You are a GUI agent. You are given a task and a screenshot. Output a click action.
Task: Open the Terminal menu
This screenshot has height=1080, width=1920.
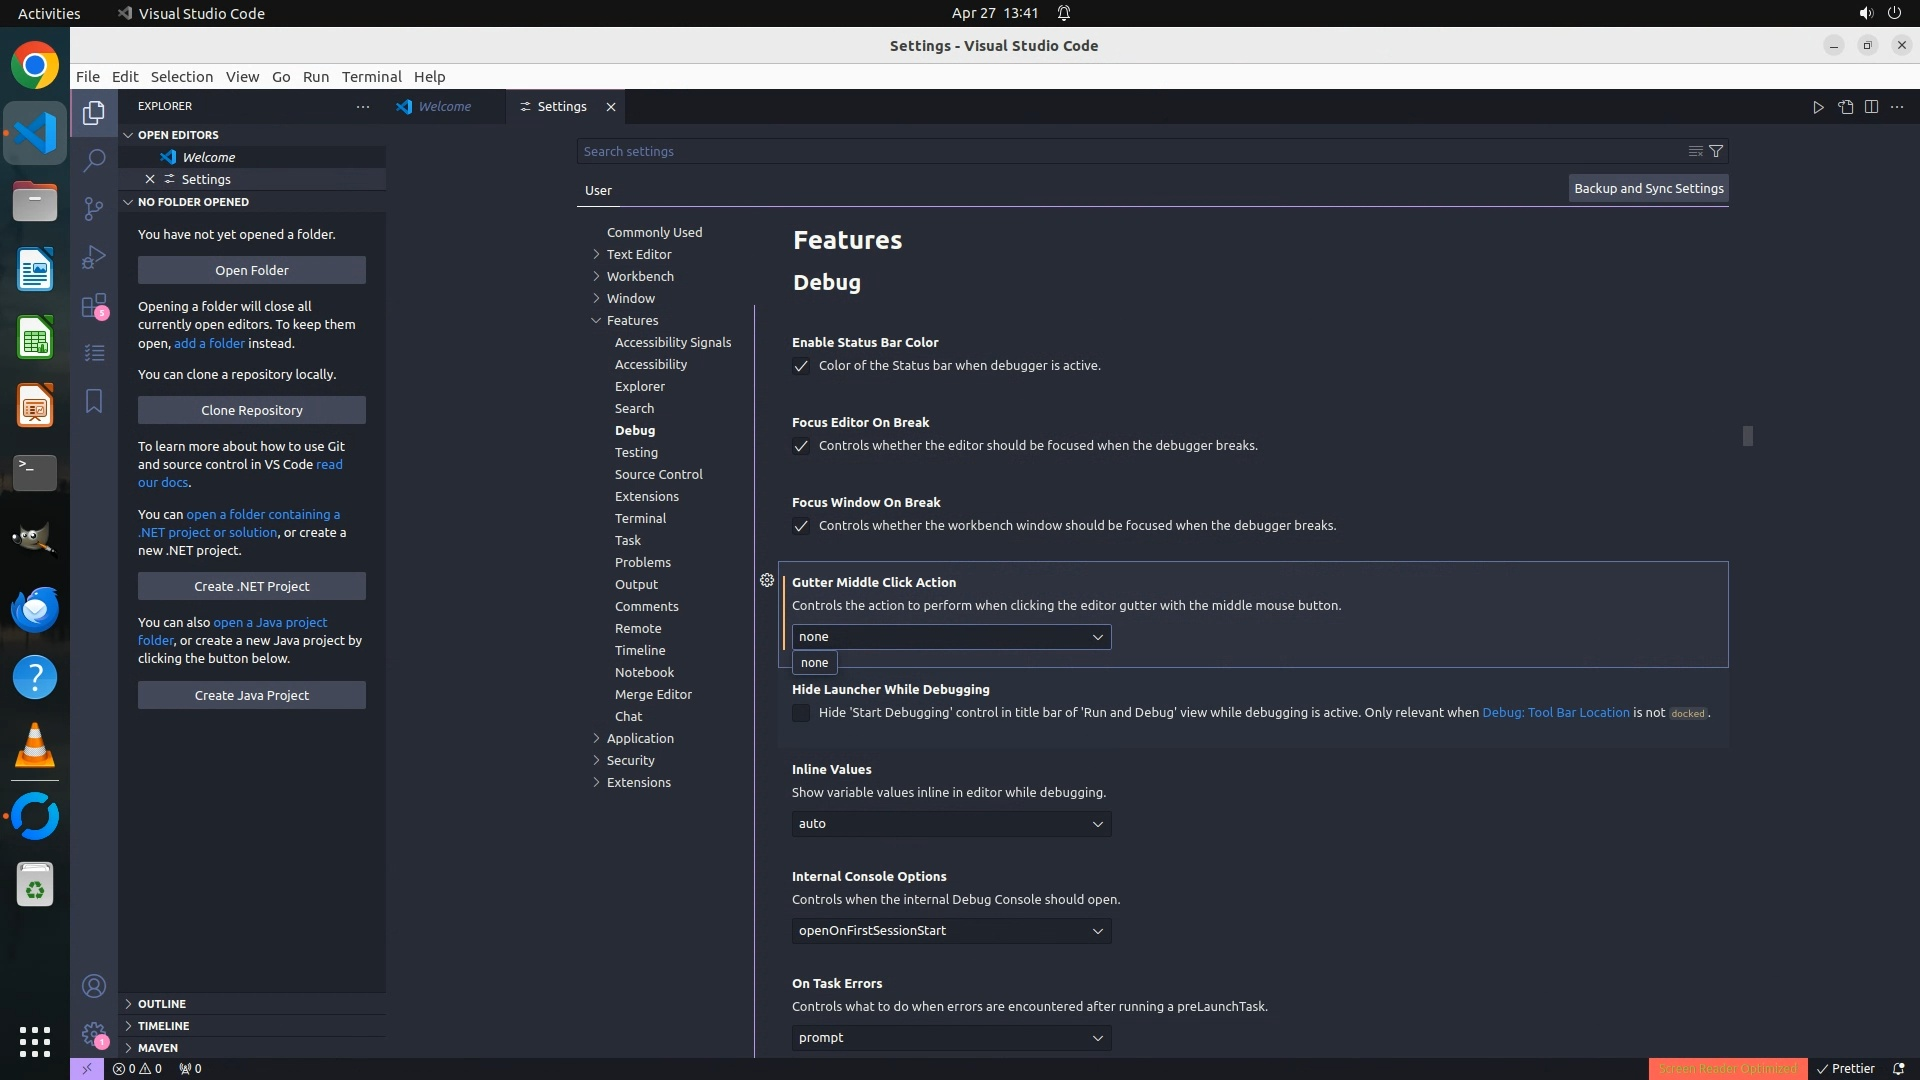[x=371, y=77]
